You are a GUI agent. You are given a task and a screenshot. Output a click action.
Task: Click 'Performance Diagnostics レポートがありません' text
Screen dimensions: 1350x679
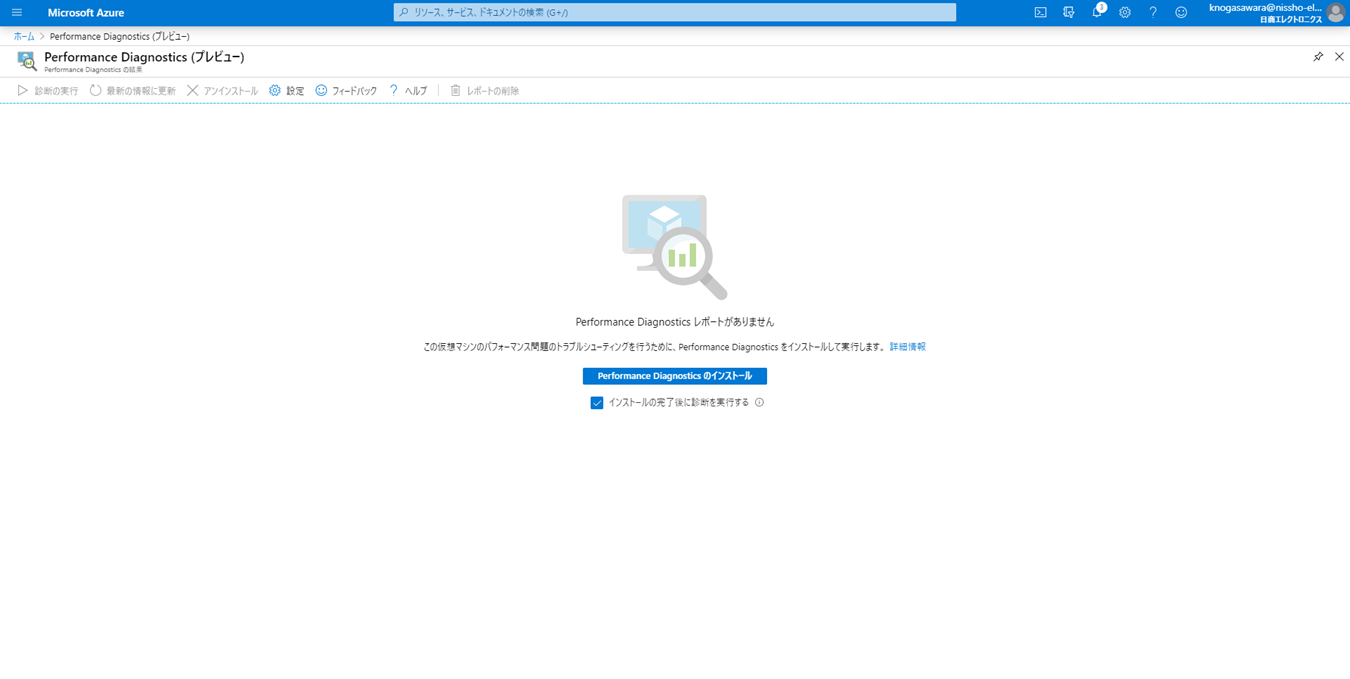coord(675,322)
